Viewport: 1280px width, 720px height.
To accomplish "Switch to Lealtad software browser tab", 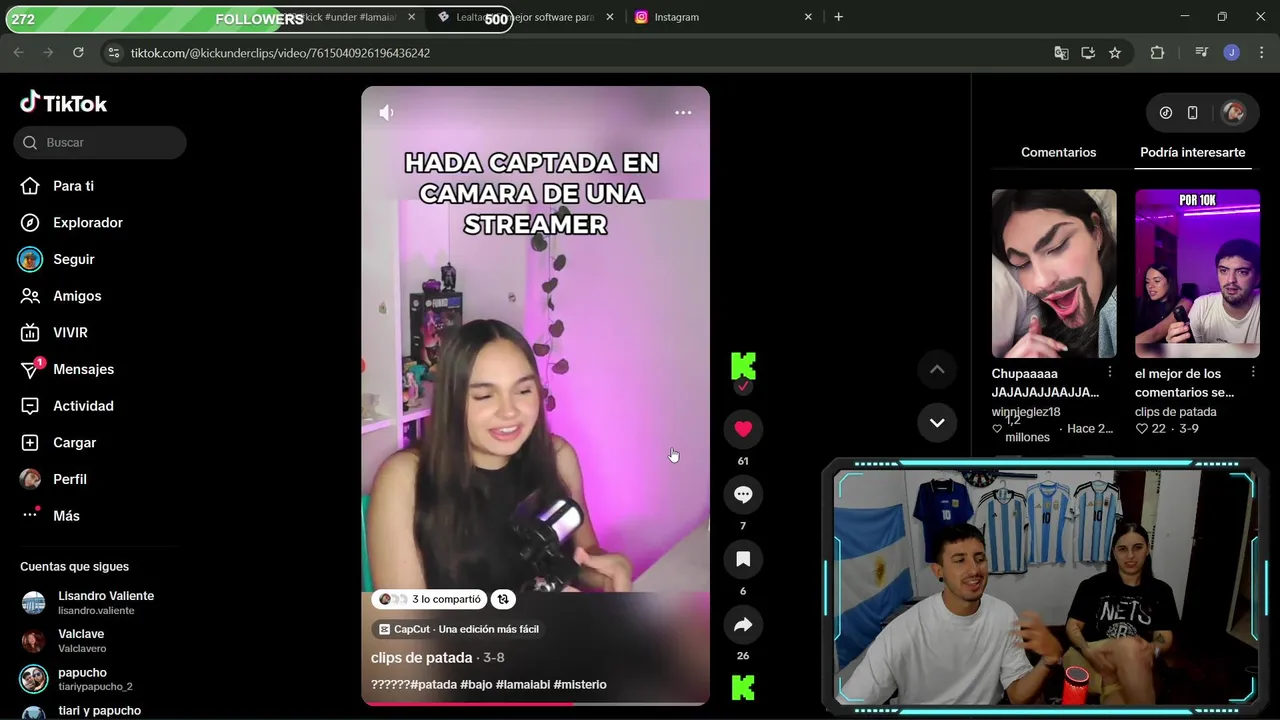I will pos(525,17).
